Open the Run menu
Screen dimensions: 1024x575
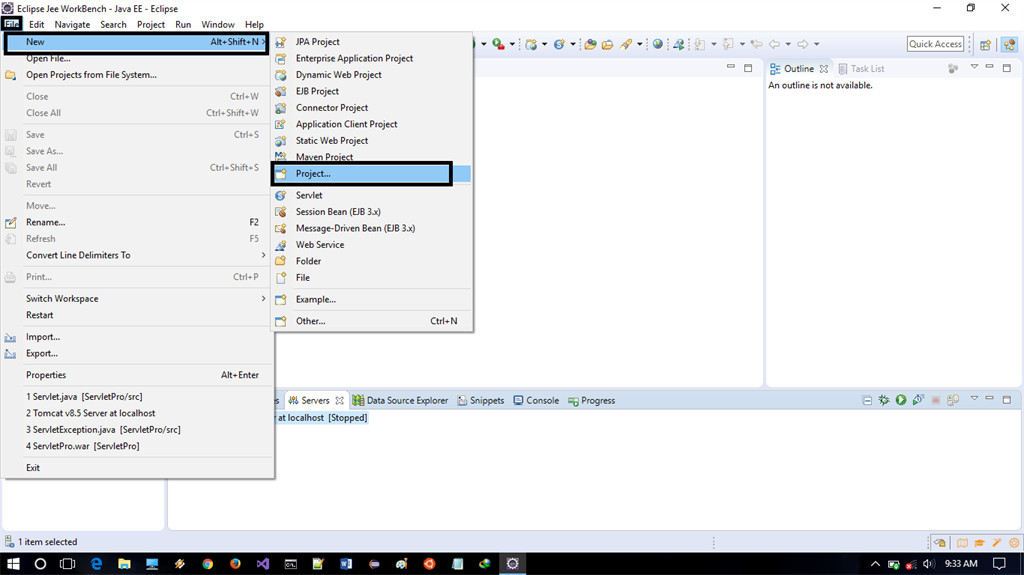tap(184, 25)
